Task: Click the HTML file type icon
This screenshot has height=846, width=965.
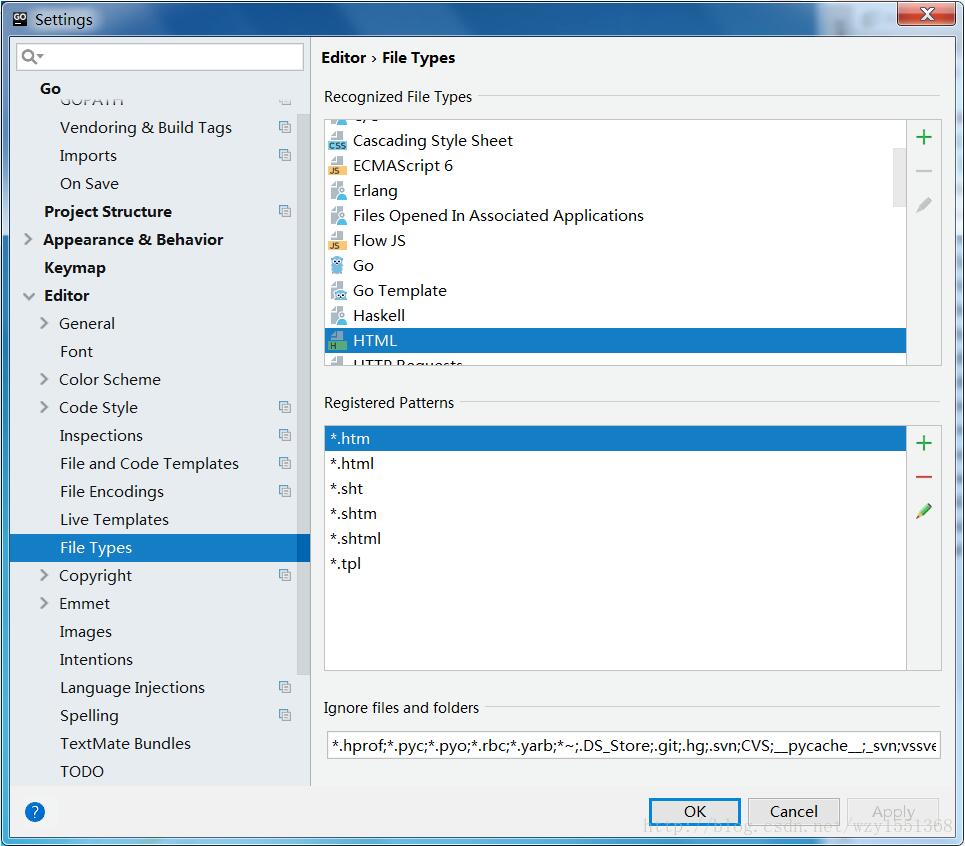Action: point(337,340)
